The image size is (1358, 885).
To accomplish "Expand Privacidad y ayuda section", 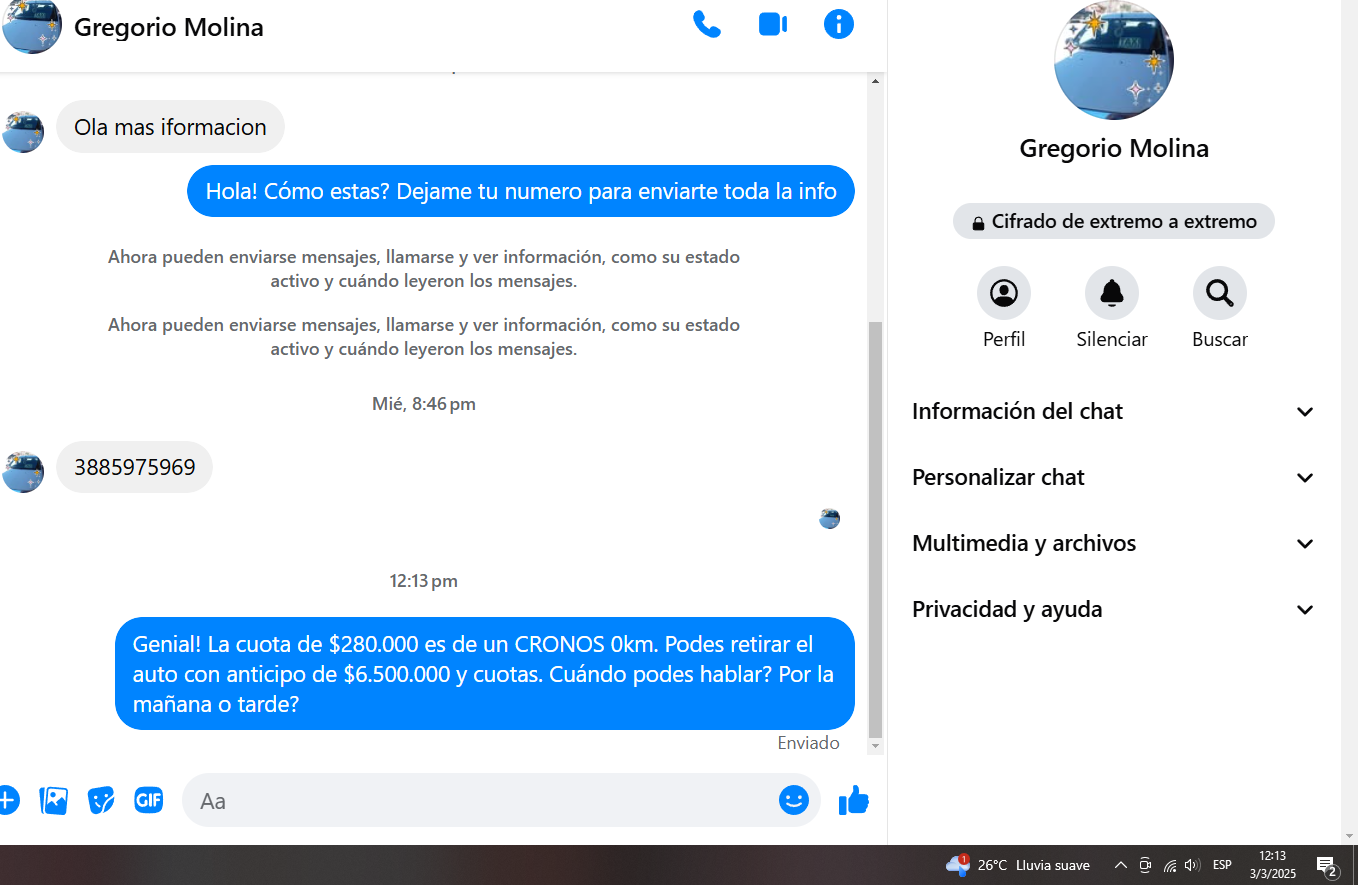I will [x=1113, y=610].
